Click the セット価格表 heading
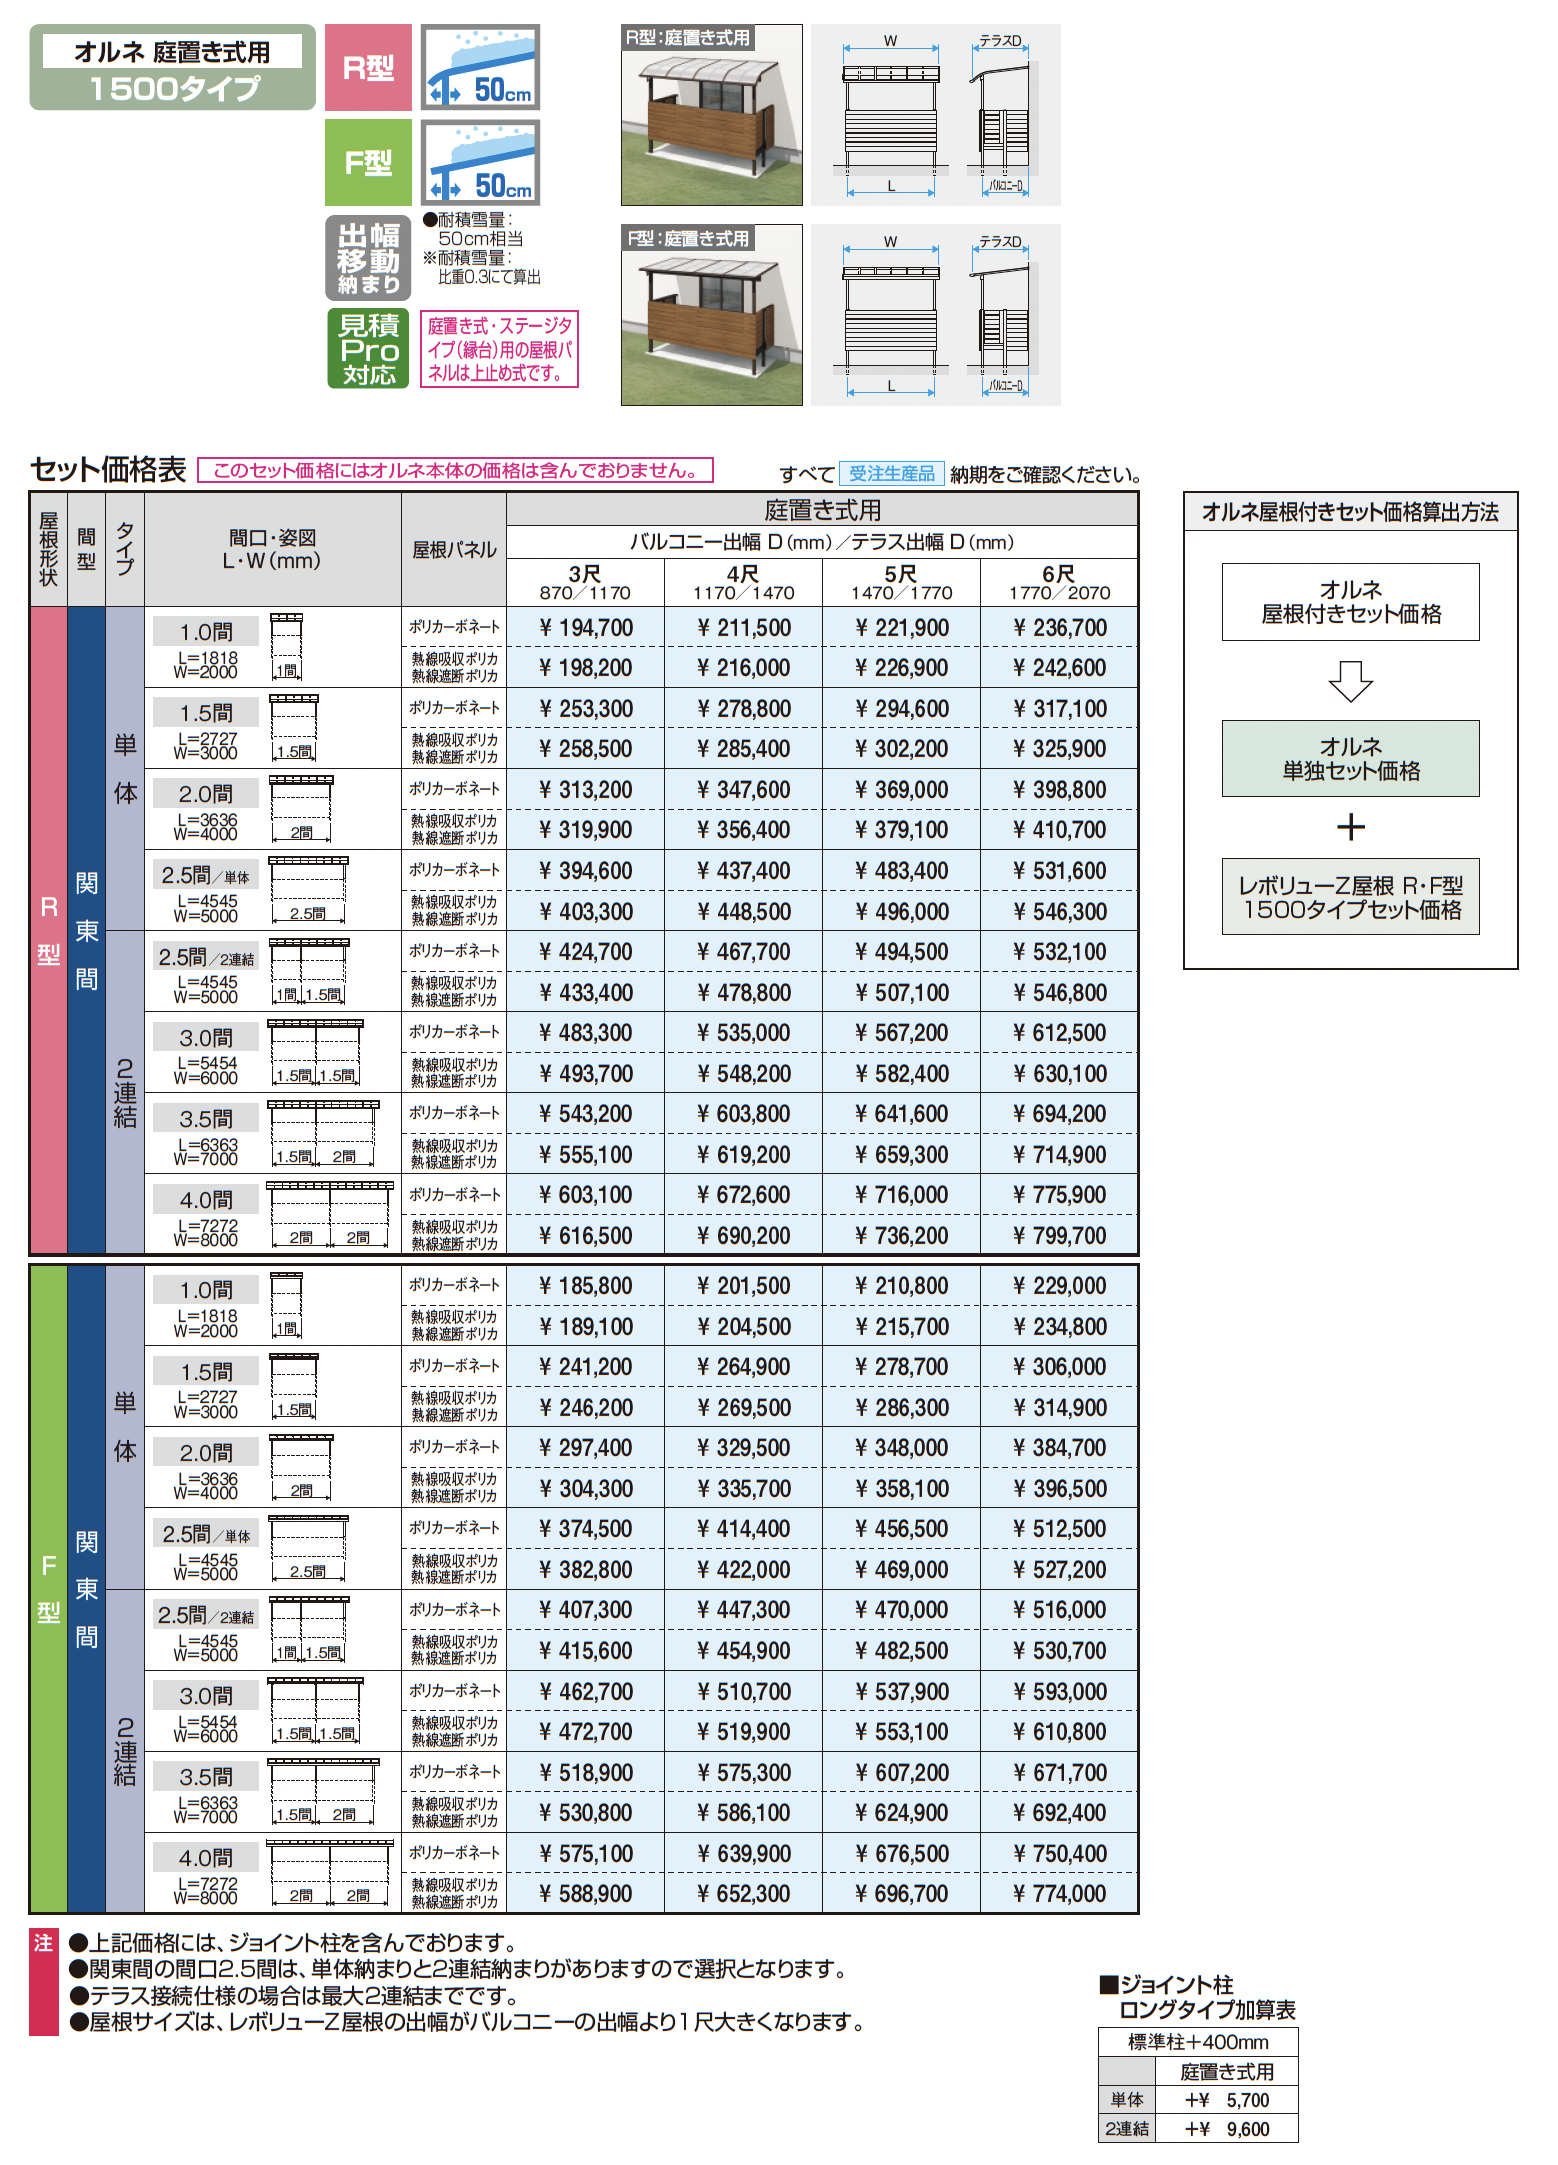Image resolution: width=1558 pixels, height=2165 pixels. [108, 469]
